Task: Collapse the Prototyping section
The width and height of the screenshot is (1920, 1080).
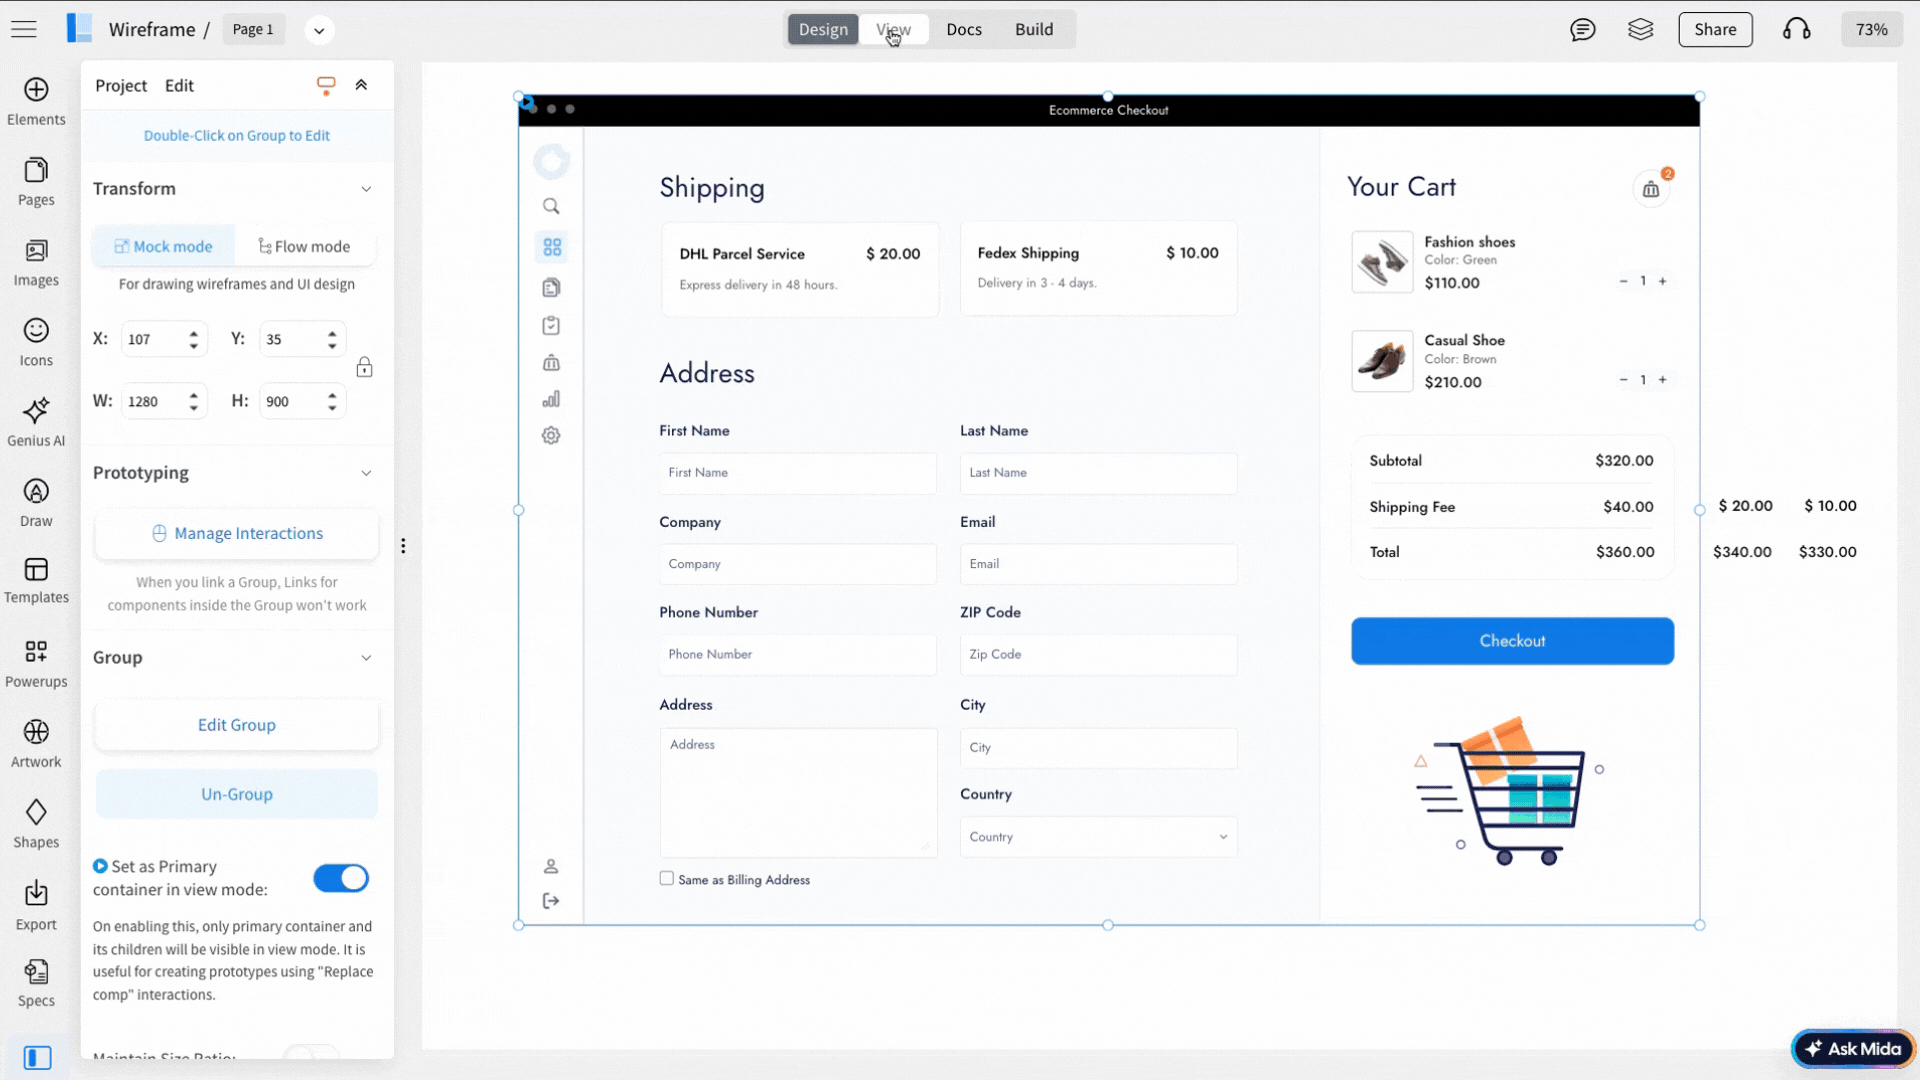Action: [366, 473]
